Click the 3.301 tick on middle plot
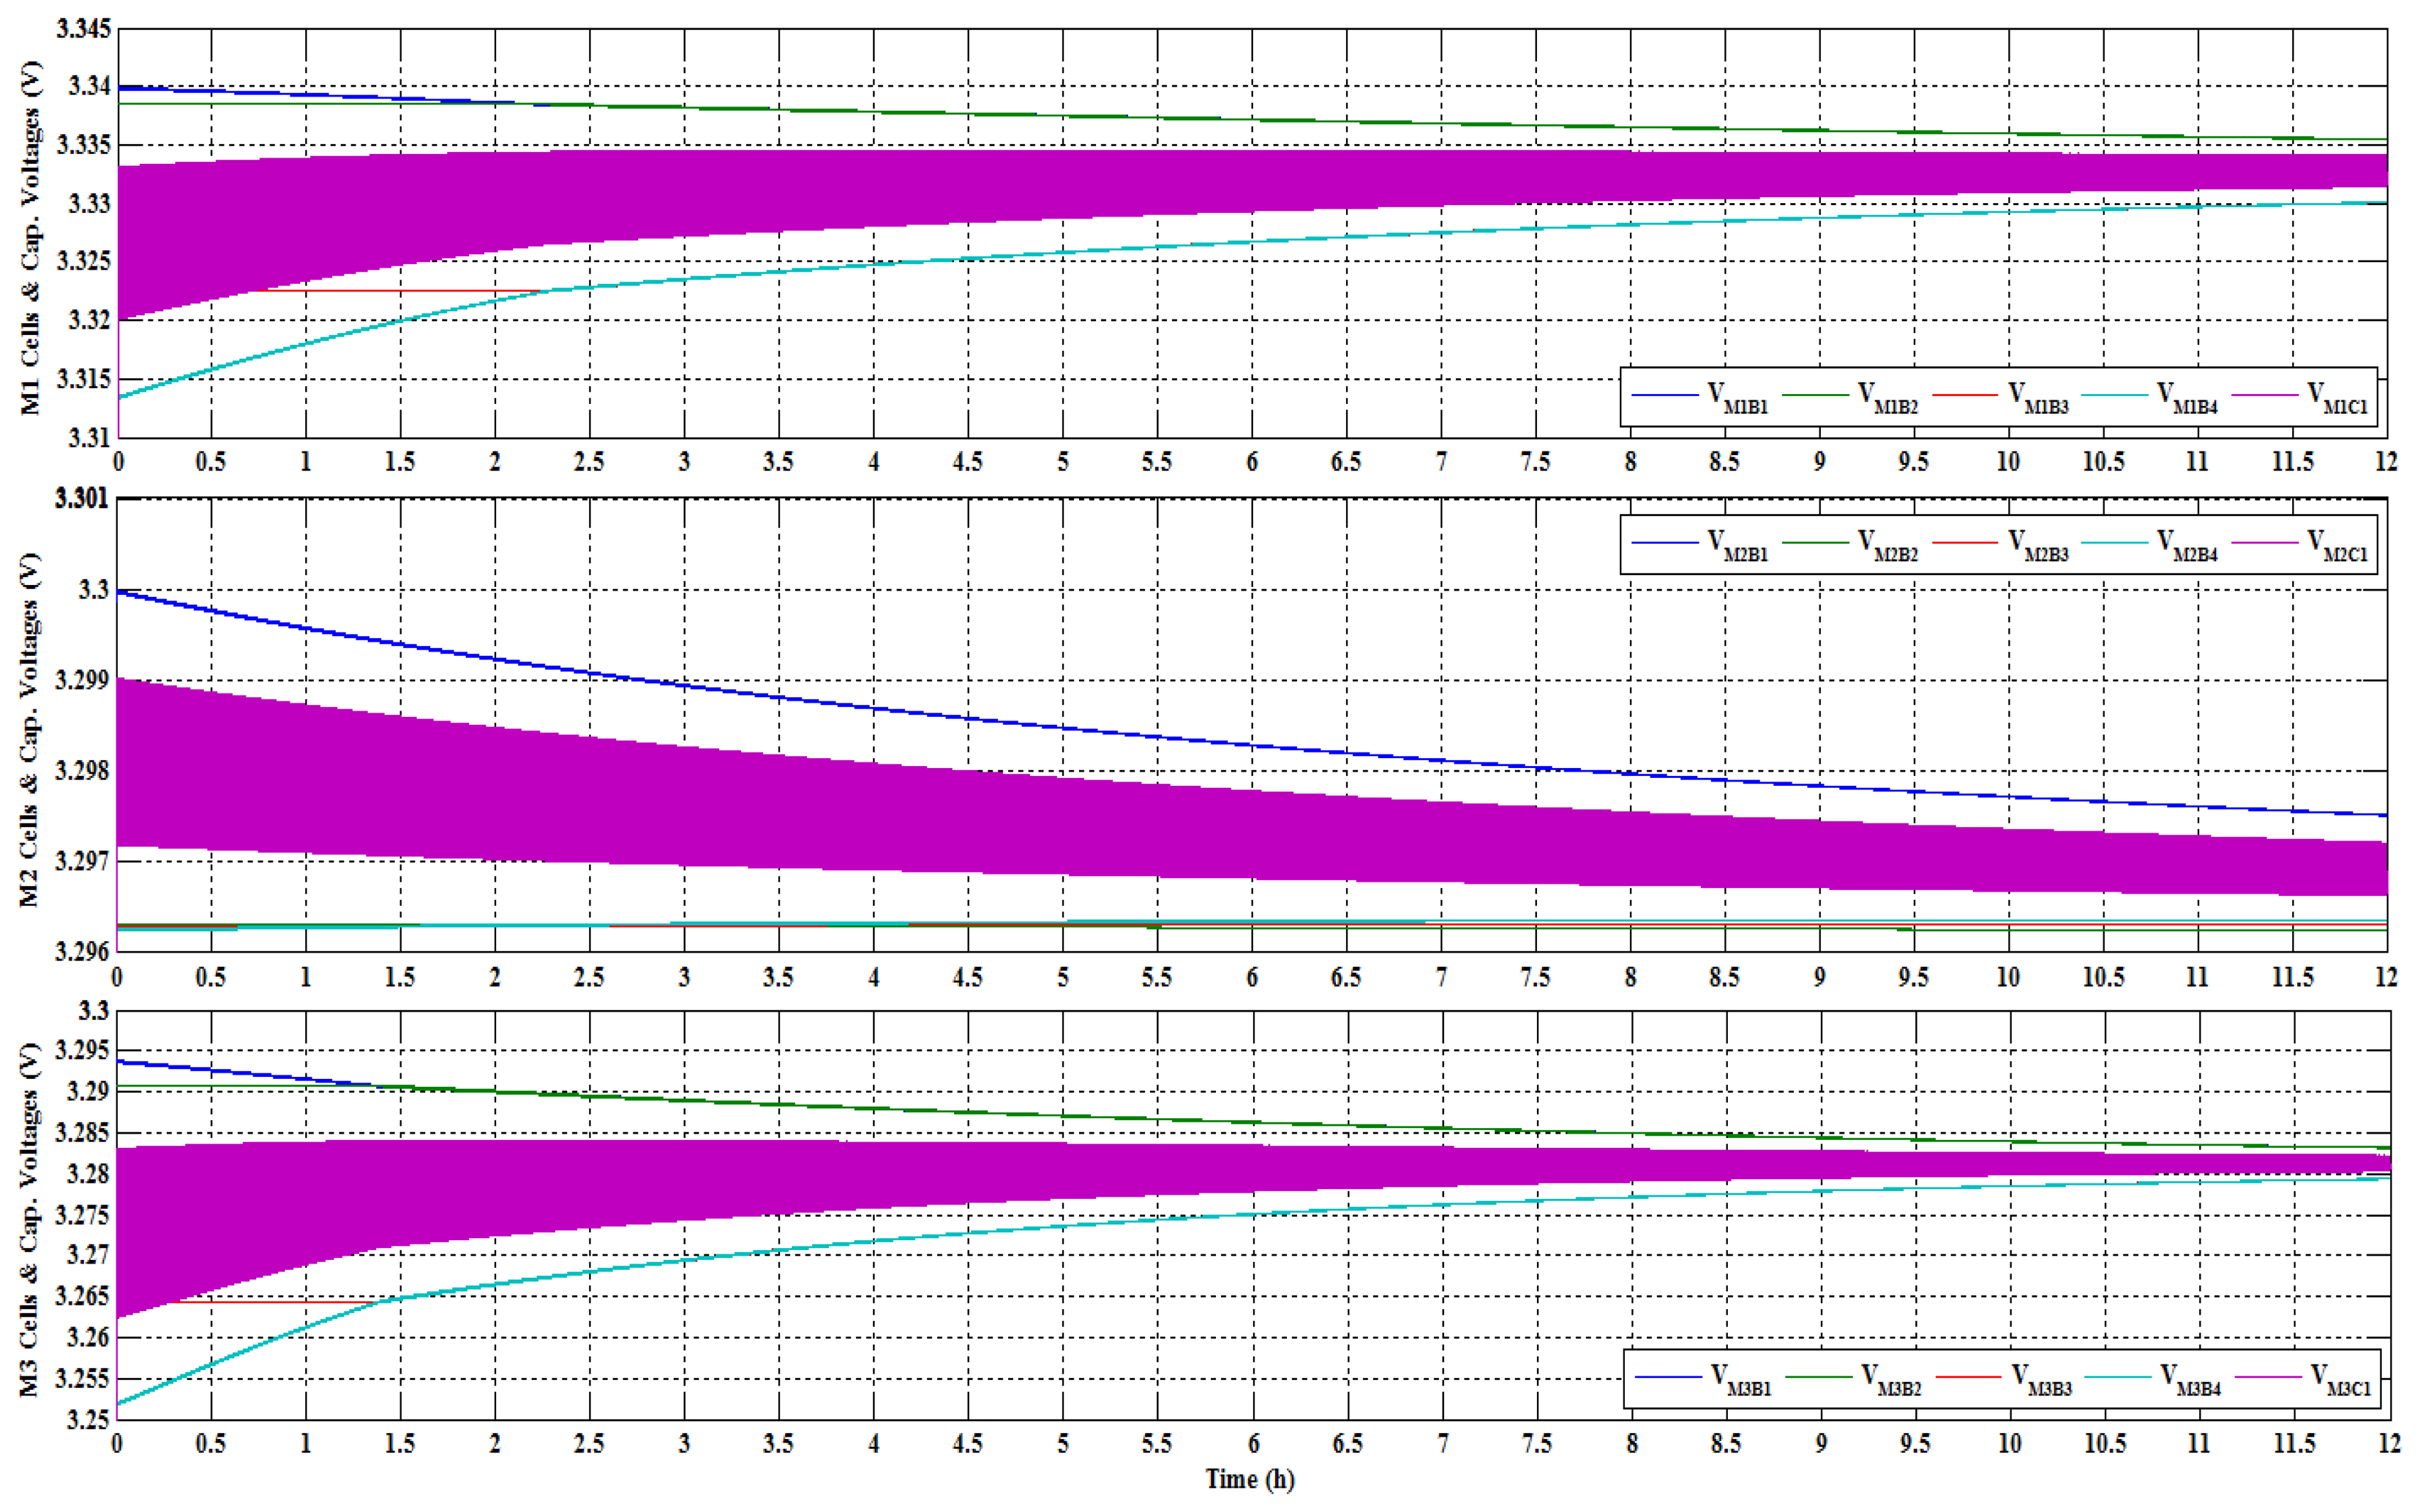The width and height of the screenshot is (2420, 1512). click(x=82, y=498)
